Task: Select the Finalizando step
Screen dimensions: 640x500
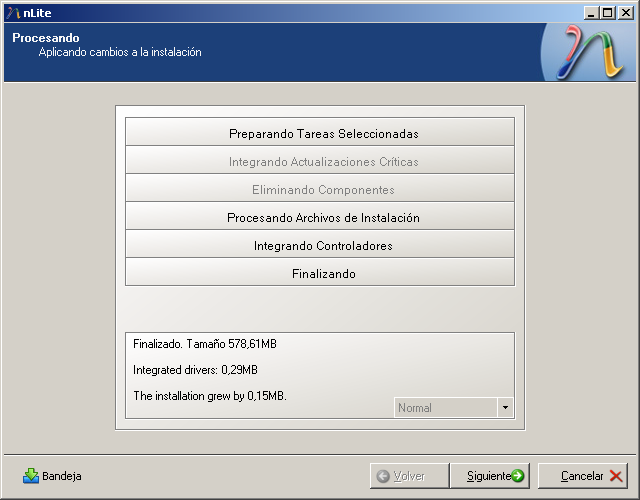Action: point(320,272)
